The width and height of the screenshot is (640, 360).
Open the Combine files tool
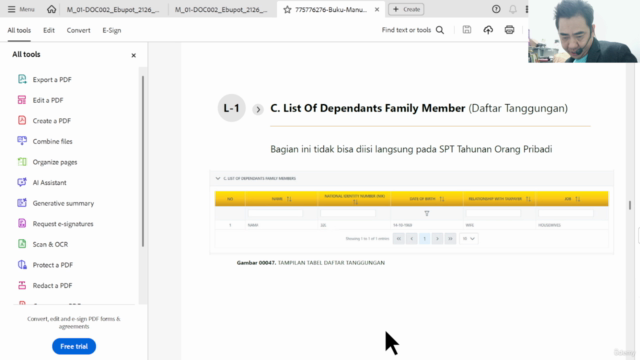coord(52,141)
